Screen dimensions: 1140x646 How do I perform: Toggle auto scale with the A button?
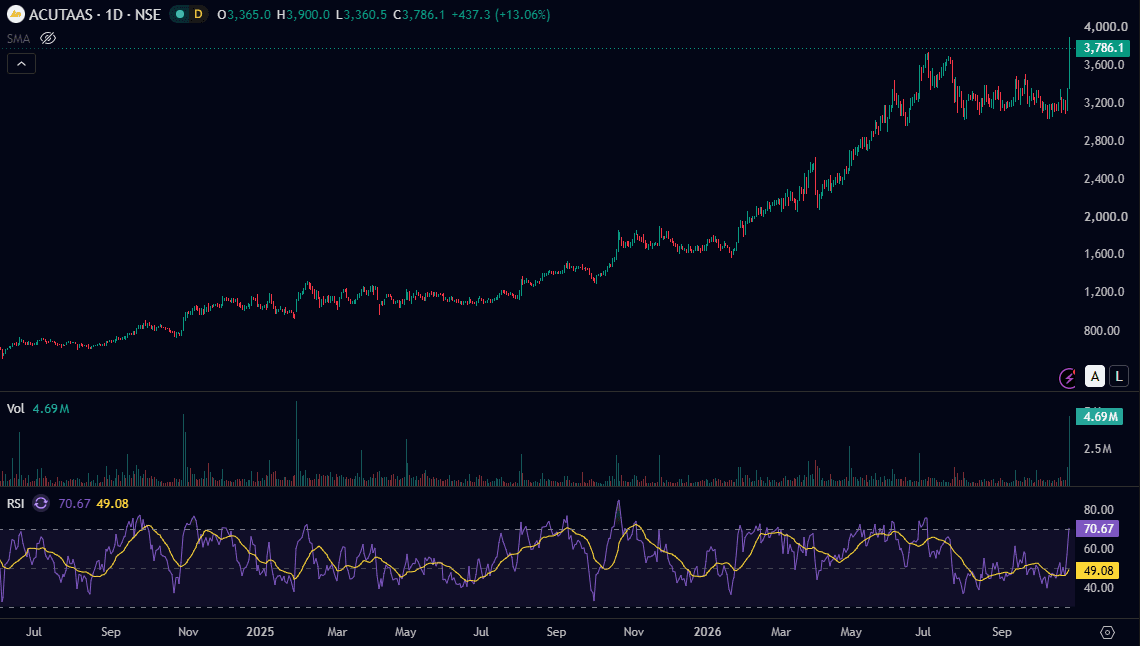[x=1094, y=376]
